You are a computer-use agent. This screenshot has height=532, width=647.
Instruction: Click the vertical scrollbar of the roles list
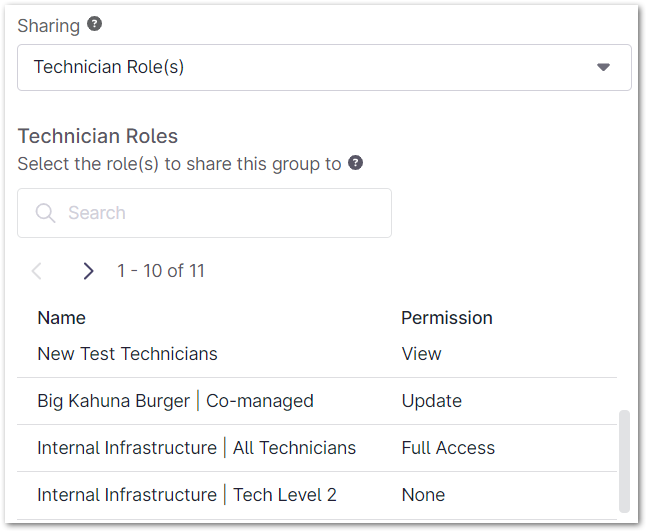coord(625,458)
